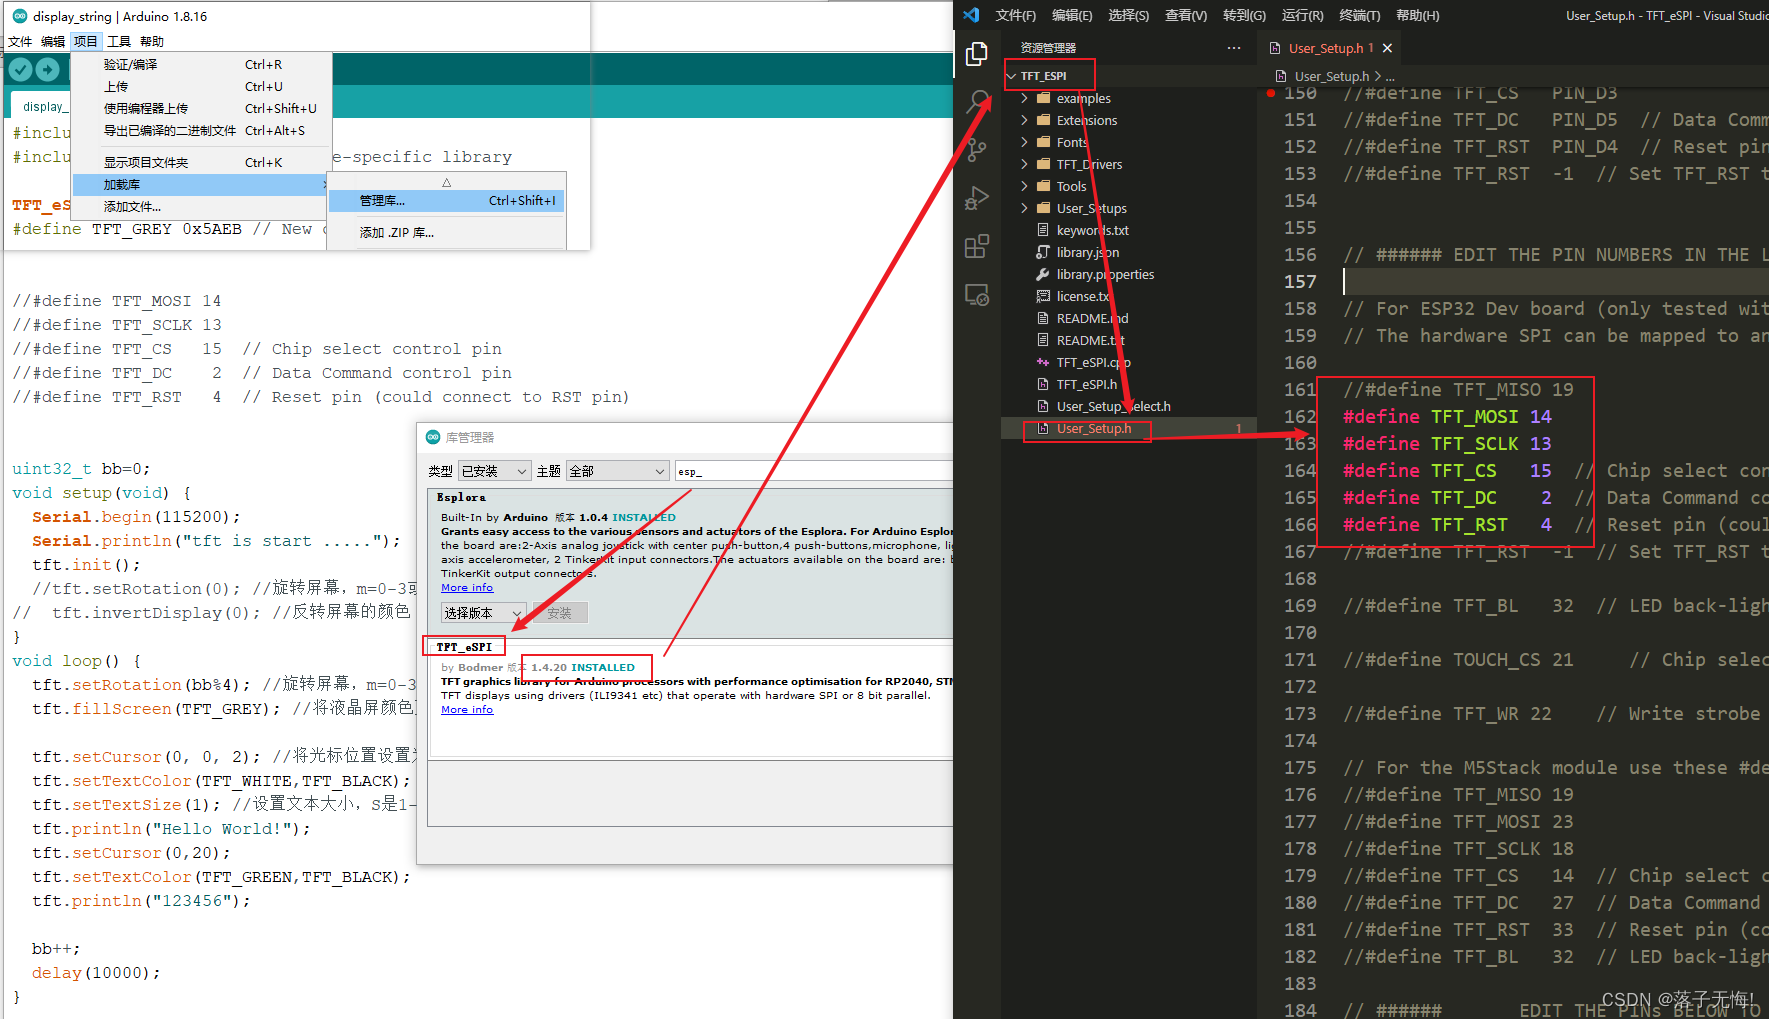The height and width of the screenshot is (1019, 1769).
Task: Select 添加文件... menu entry
Action: (x=202, y=206)
